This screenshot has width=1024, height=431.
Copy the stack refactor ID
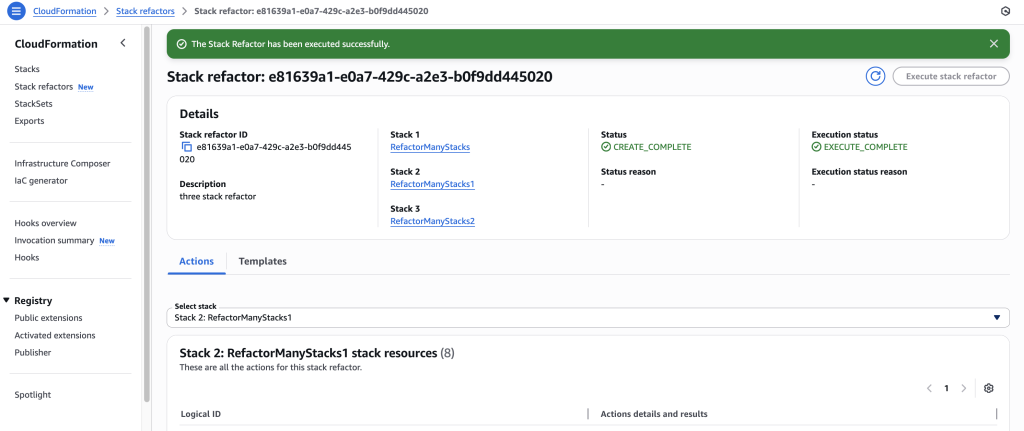click(187, 147)
